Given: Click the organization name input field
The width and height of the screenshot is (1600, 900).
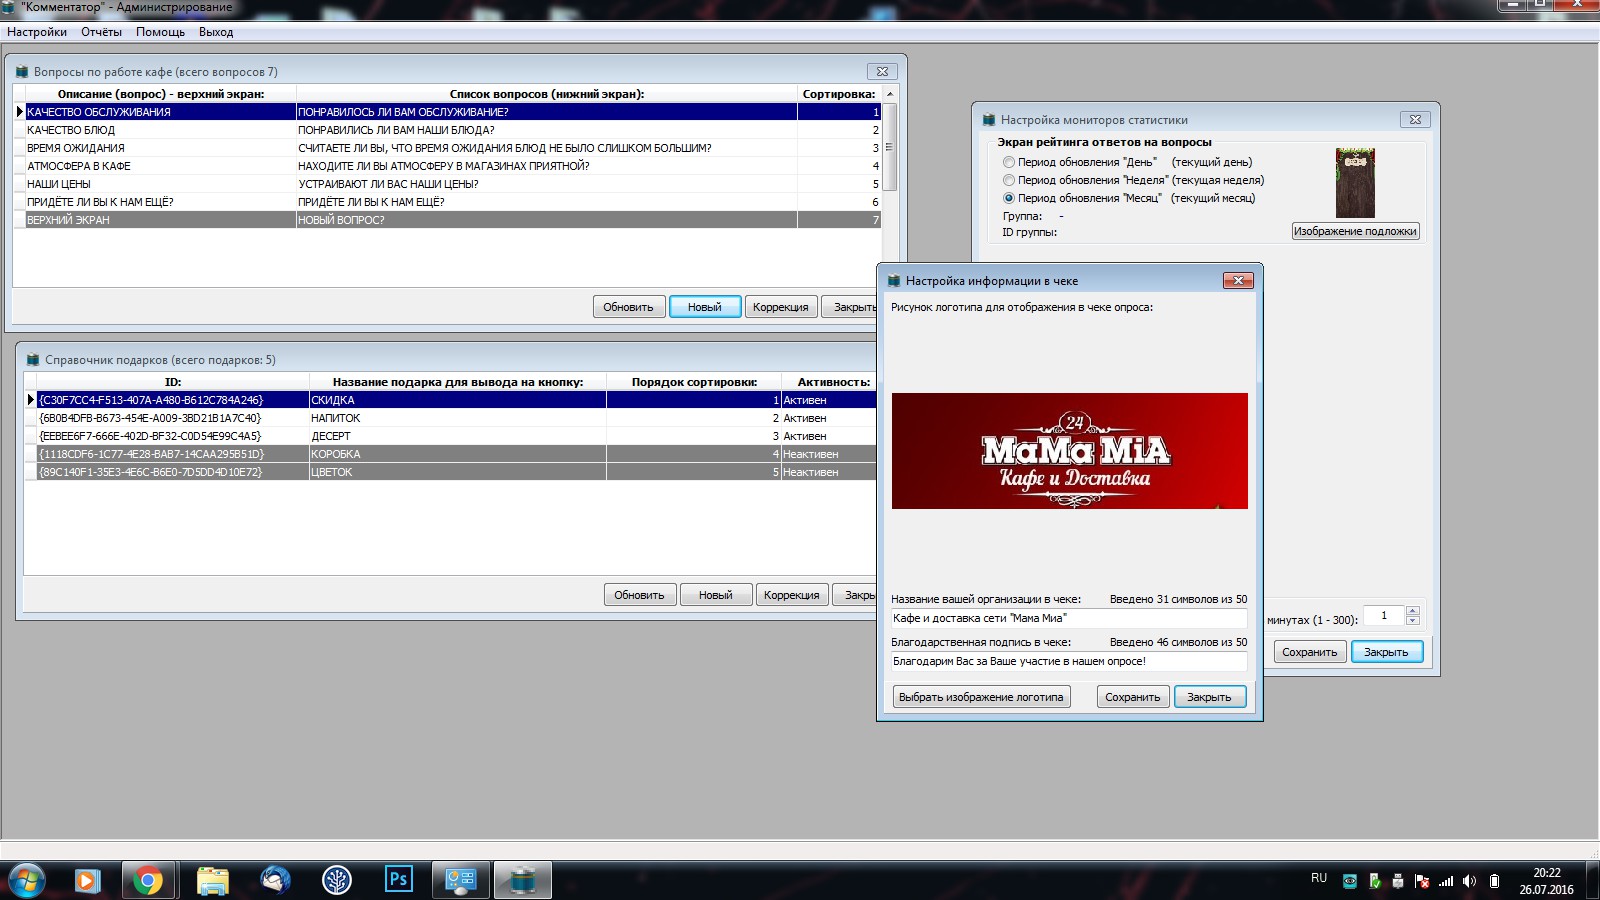Looking at the screenshot, I should (1069, 618).
